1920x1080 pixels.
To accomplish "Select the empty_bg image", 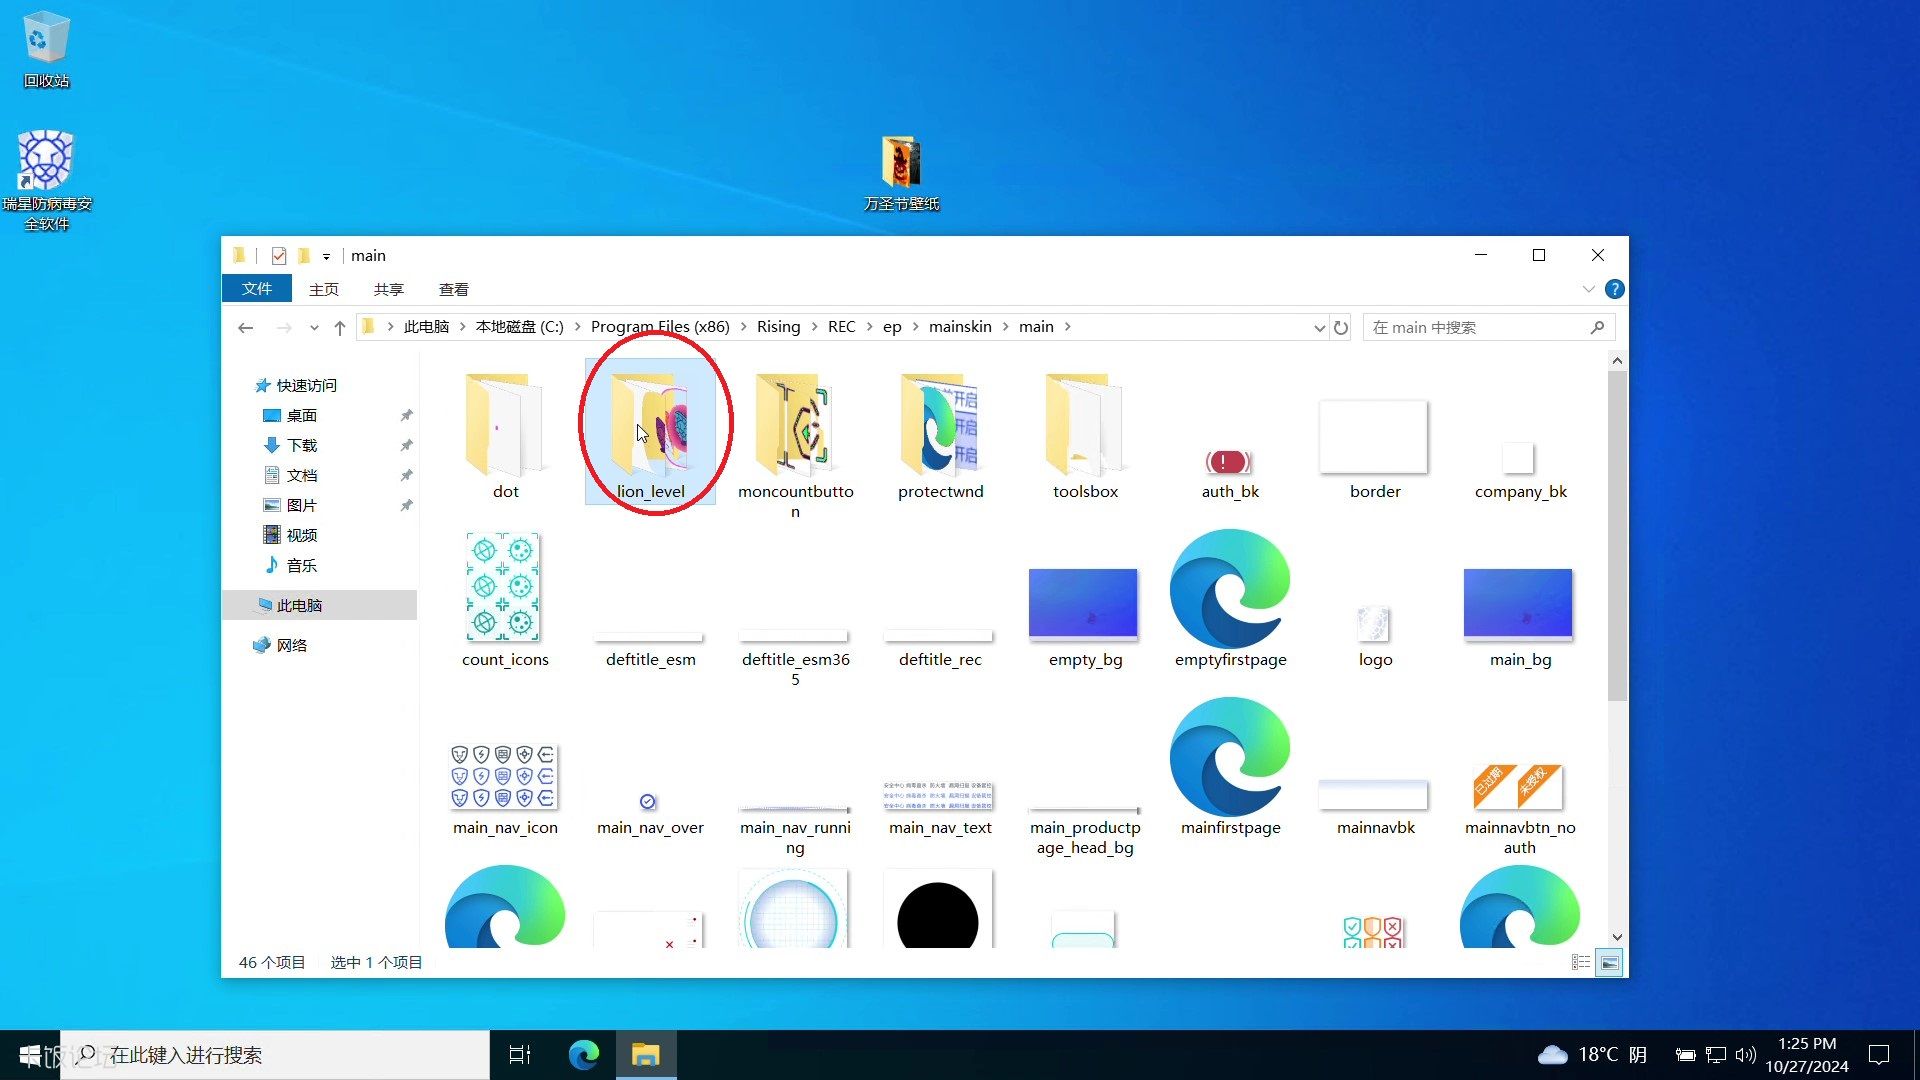I will (1085, 618).
